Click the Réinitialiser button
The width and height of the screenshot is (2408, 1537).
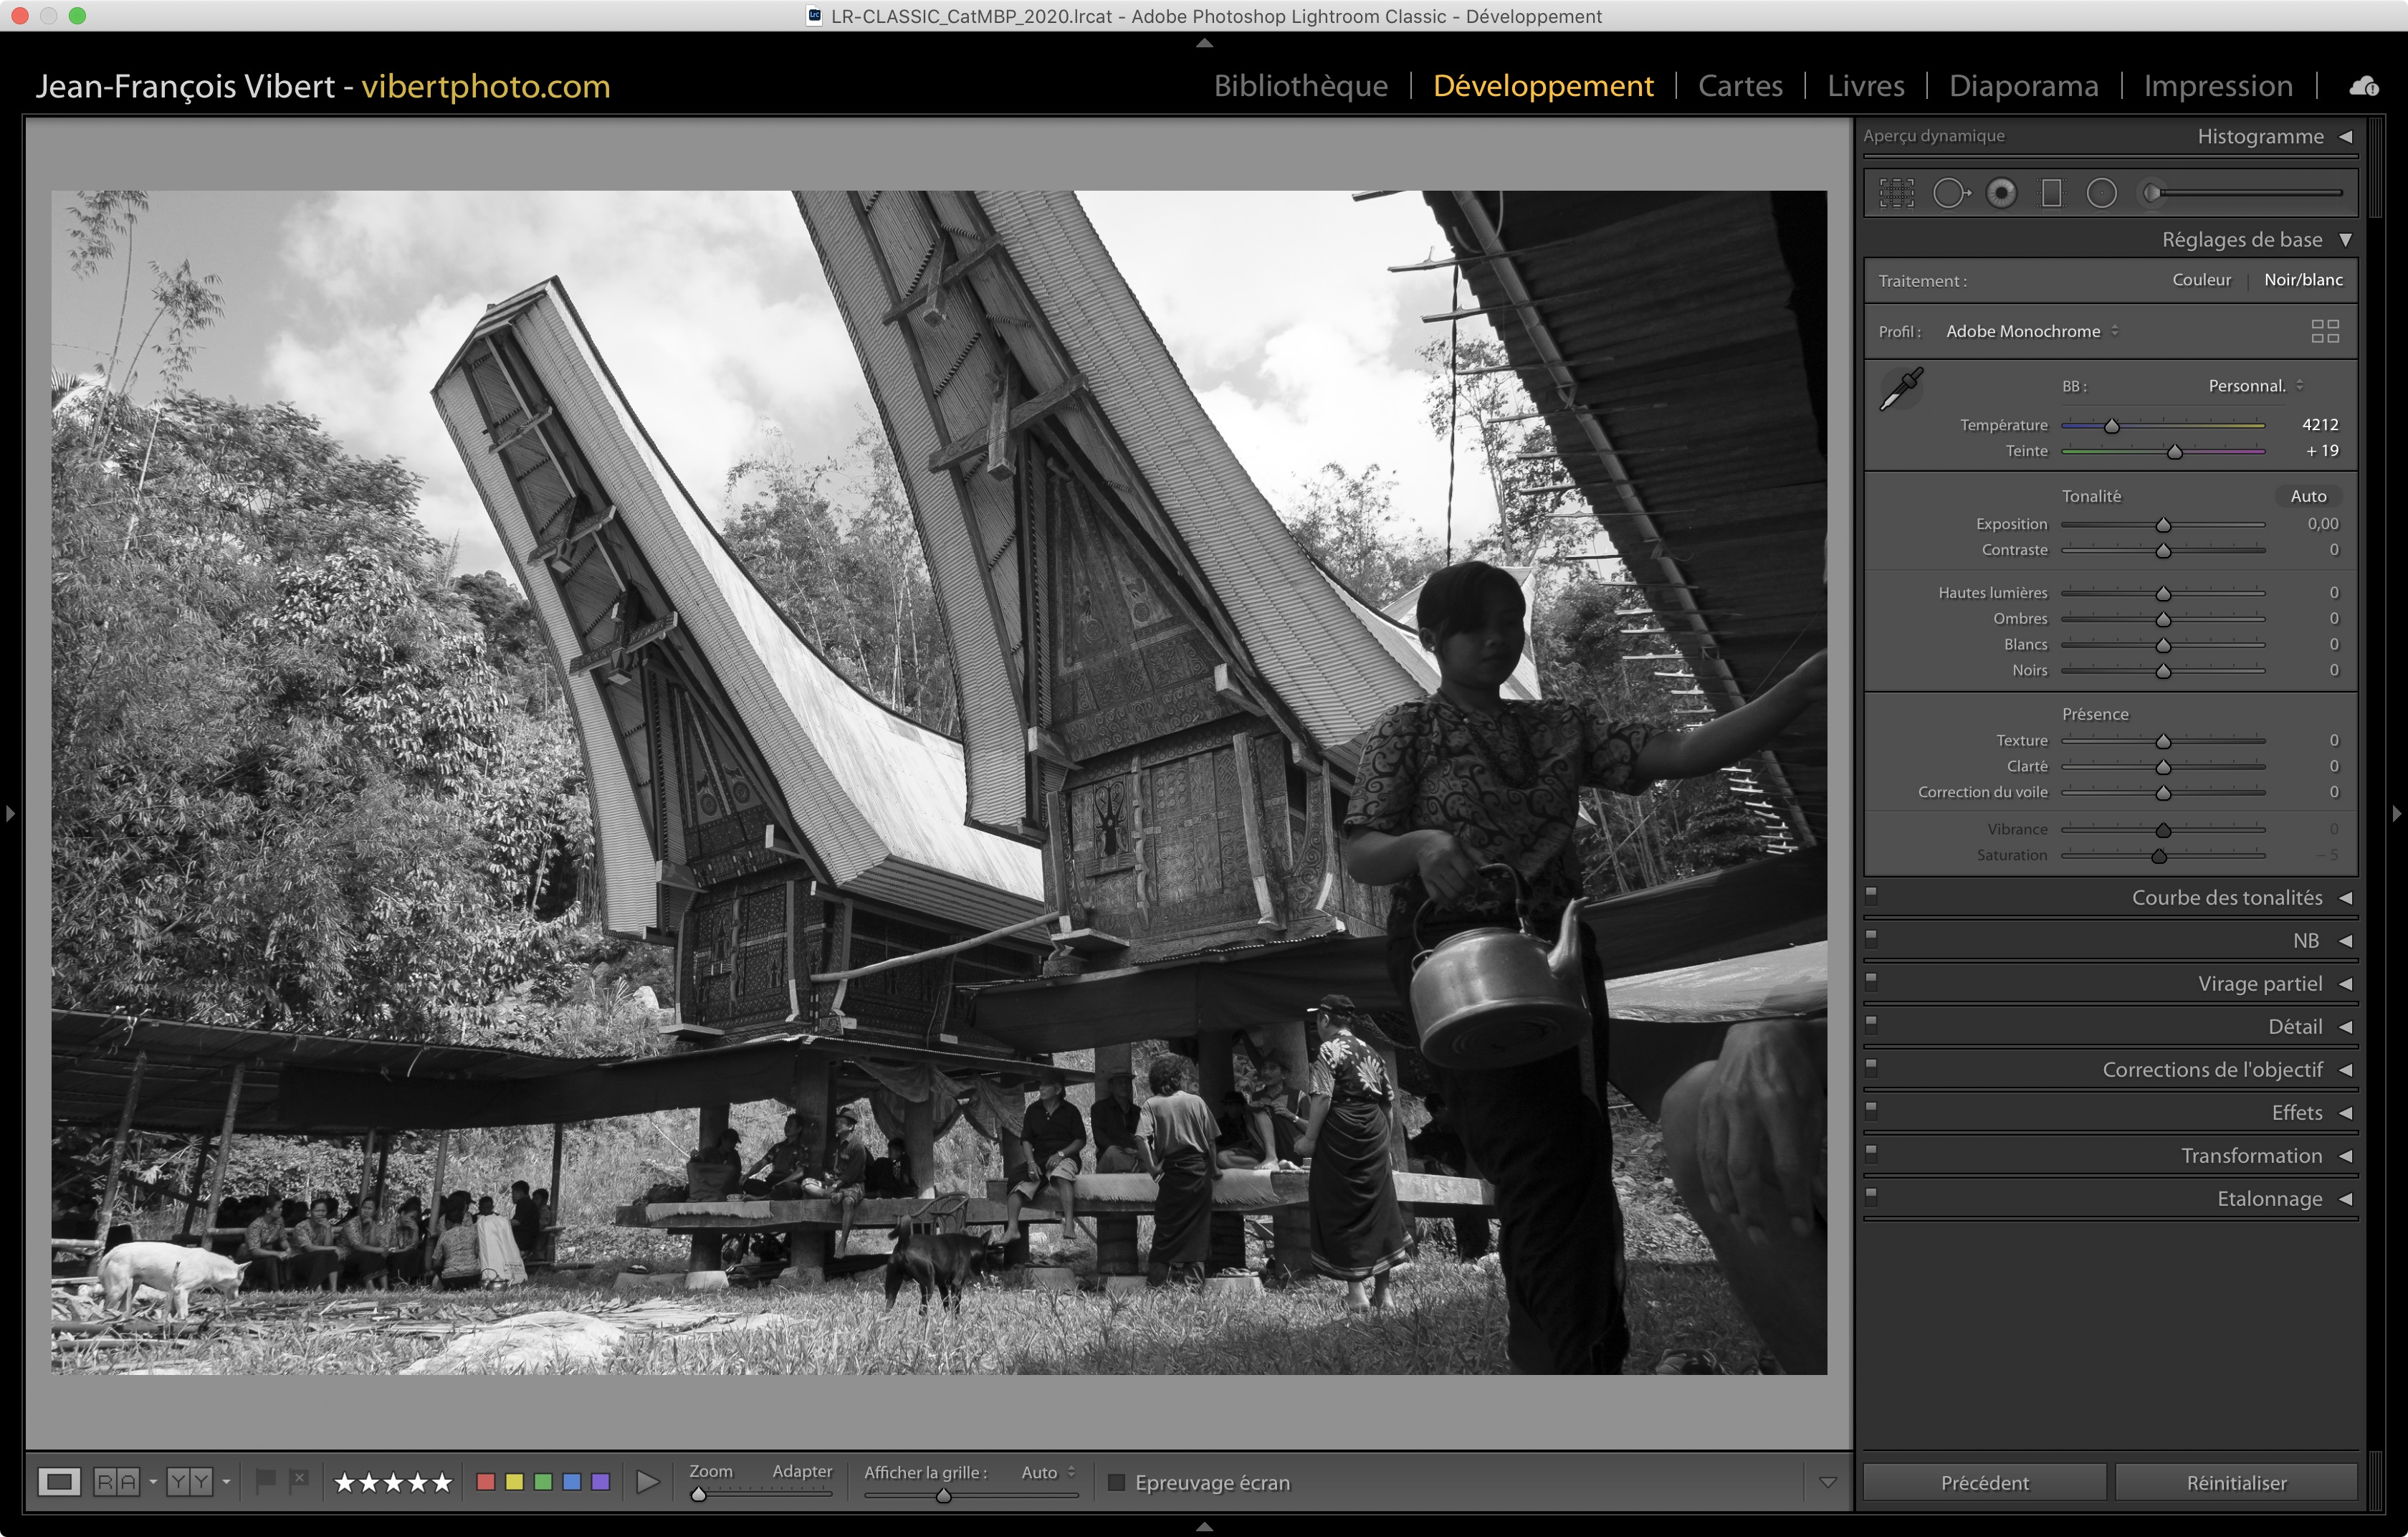click(x=2235, y=1482)
